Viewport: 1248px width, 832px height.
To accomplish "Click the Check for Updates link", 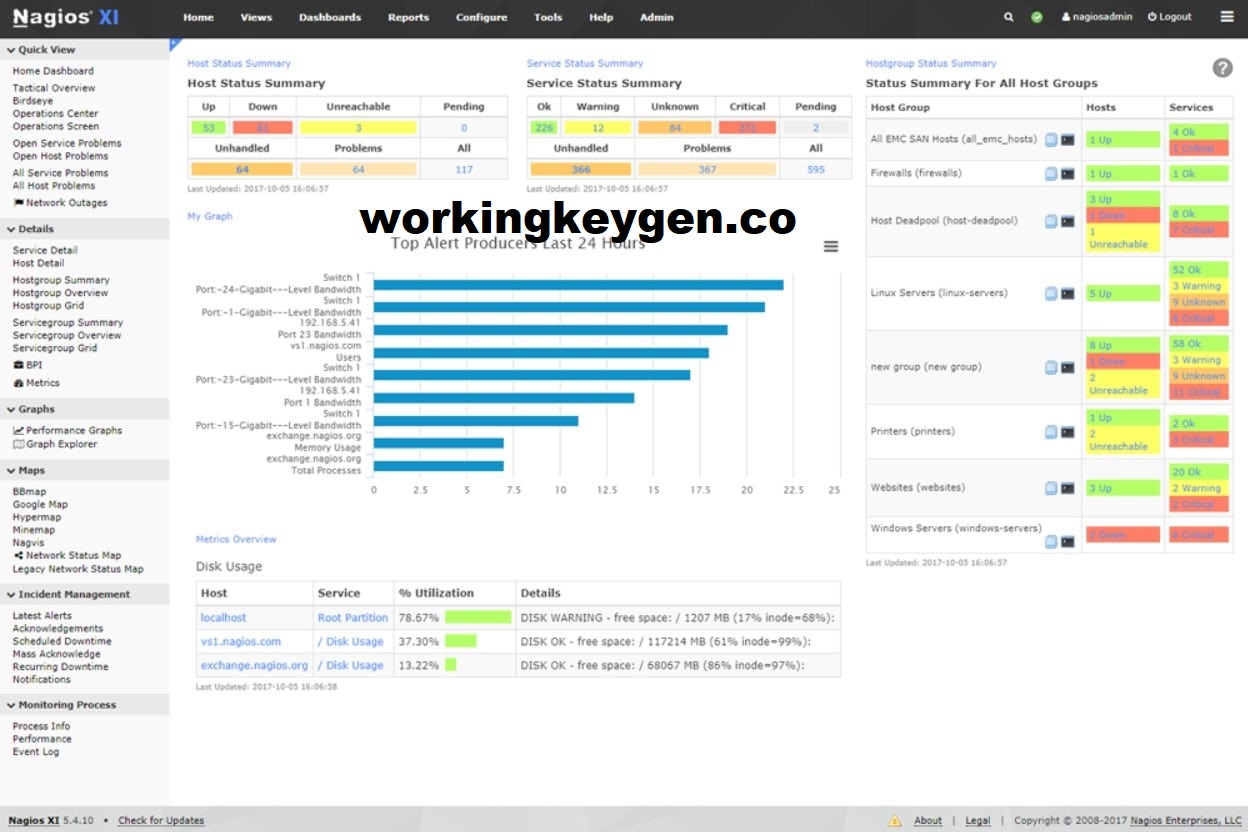I will click(161, 821).
